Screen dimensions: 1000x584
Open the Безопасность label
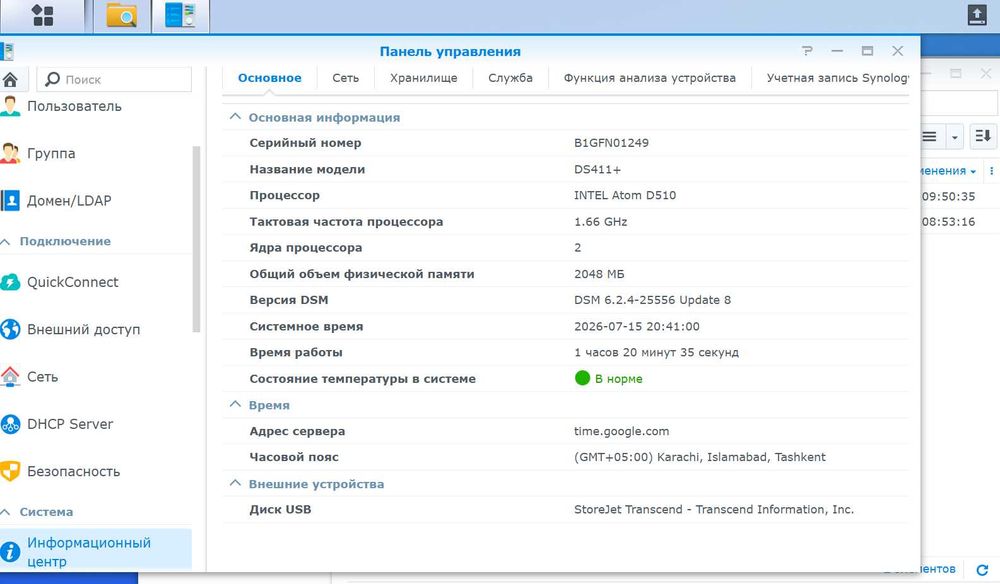tap(73, 471)
